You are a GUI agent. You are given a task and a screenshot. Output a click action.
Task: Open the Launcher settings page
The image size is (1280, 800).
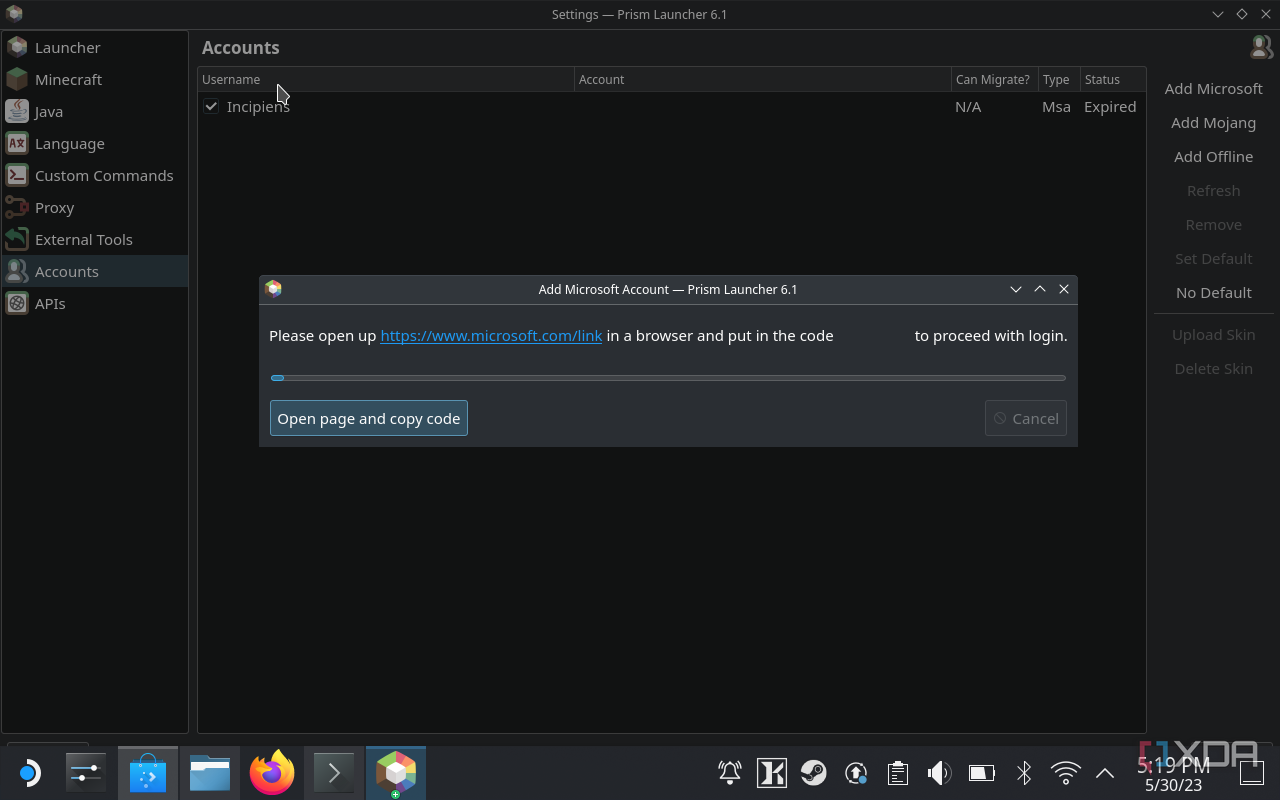(x=95, y=47)
